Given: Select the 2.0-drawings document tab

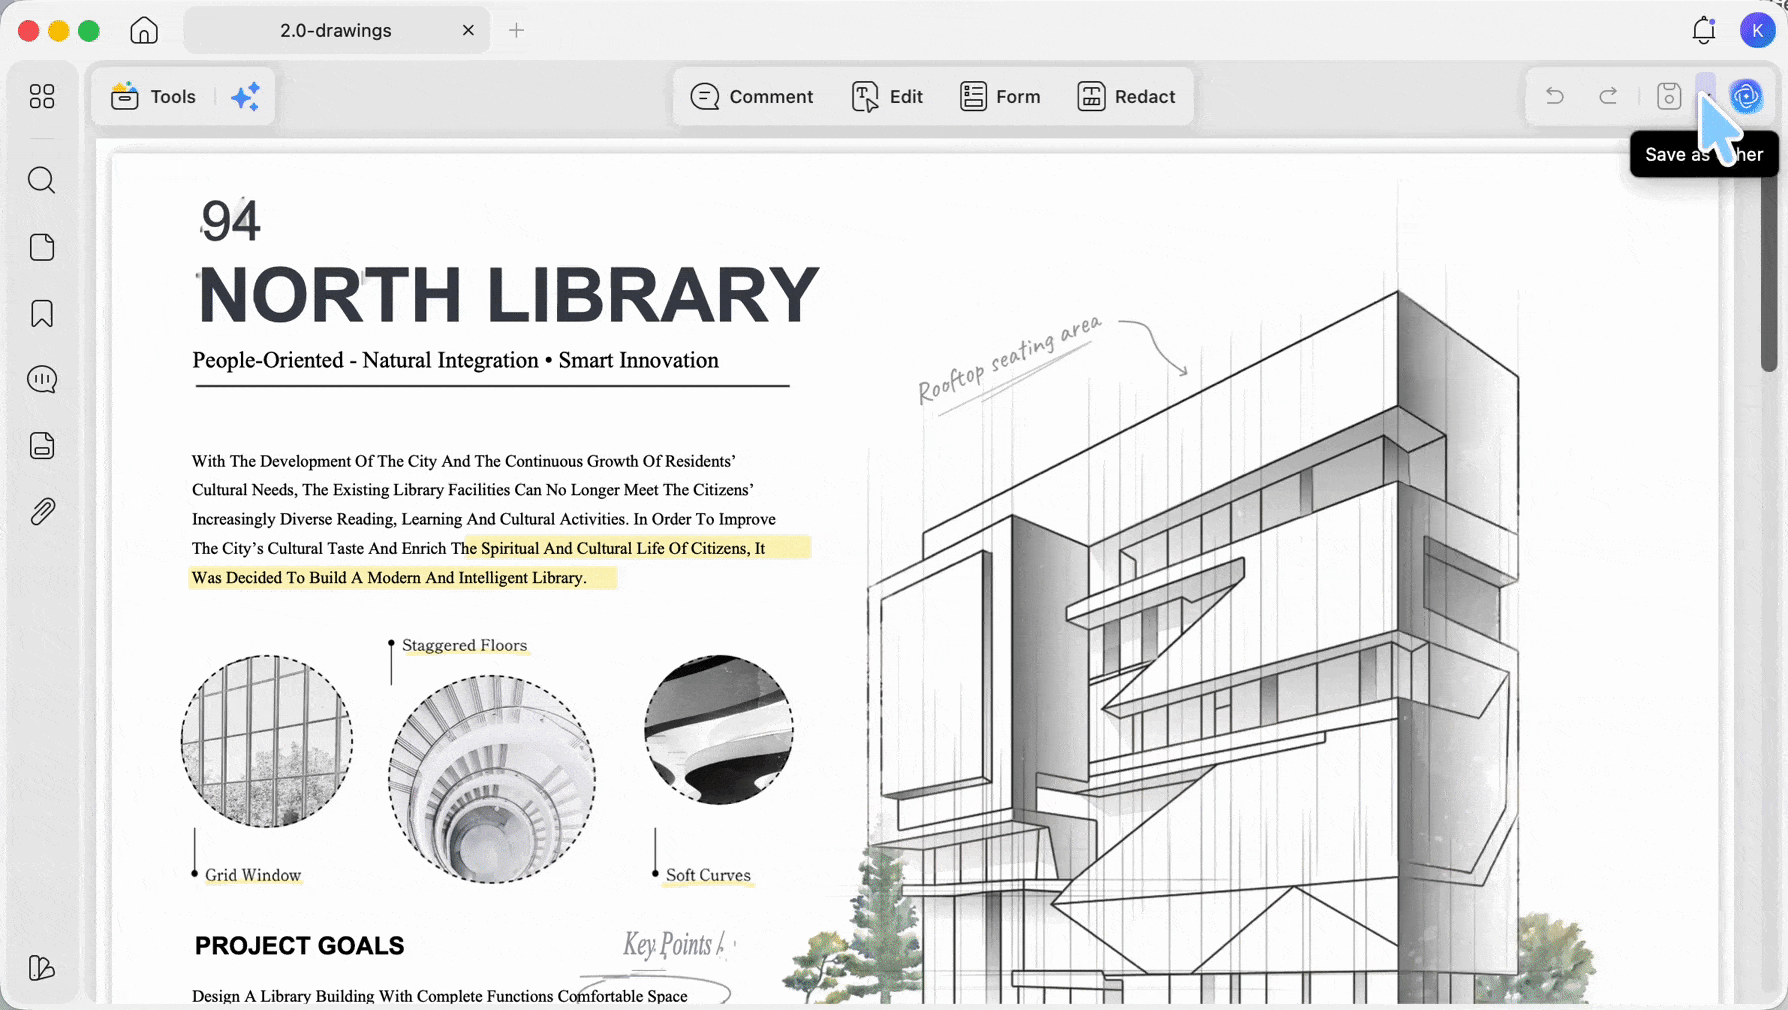Looking at the screenshot, I should click(336, 30).
